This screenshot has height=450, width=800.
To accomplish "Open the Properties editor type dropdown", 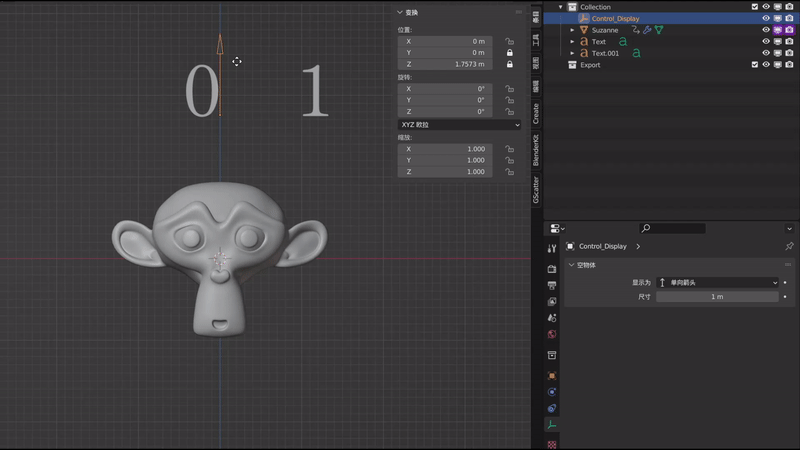I will point(557,229).
